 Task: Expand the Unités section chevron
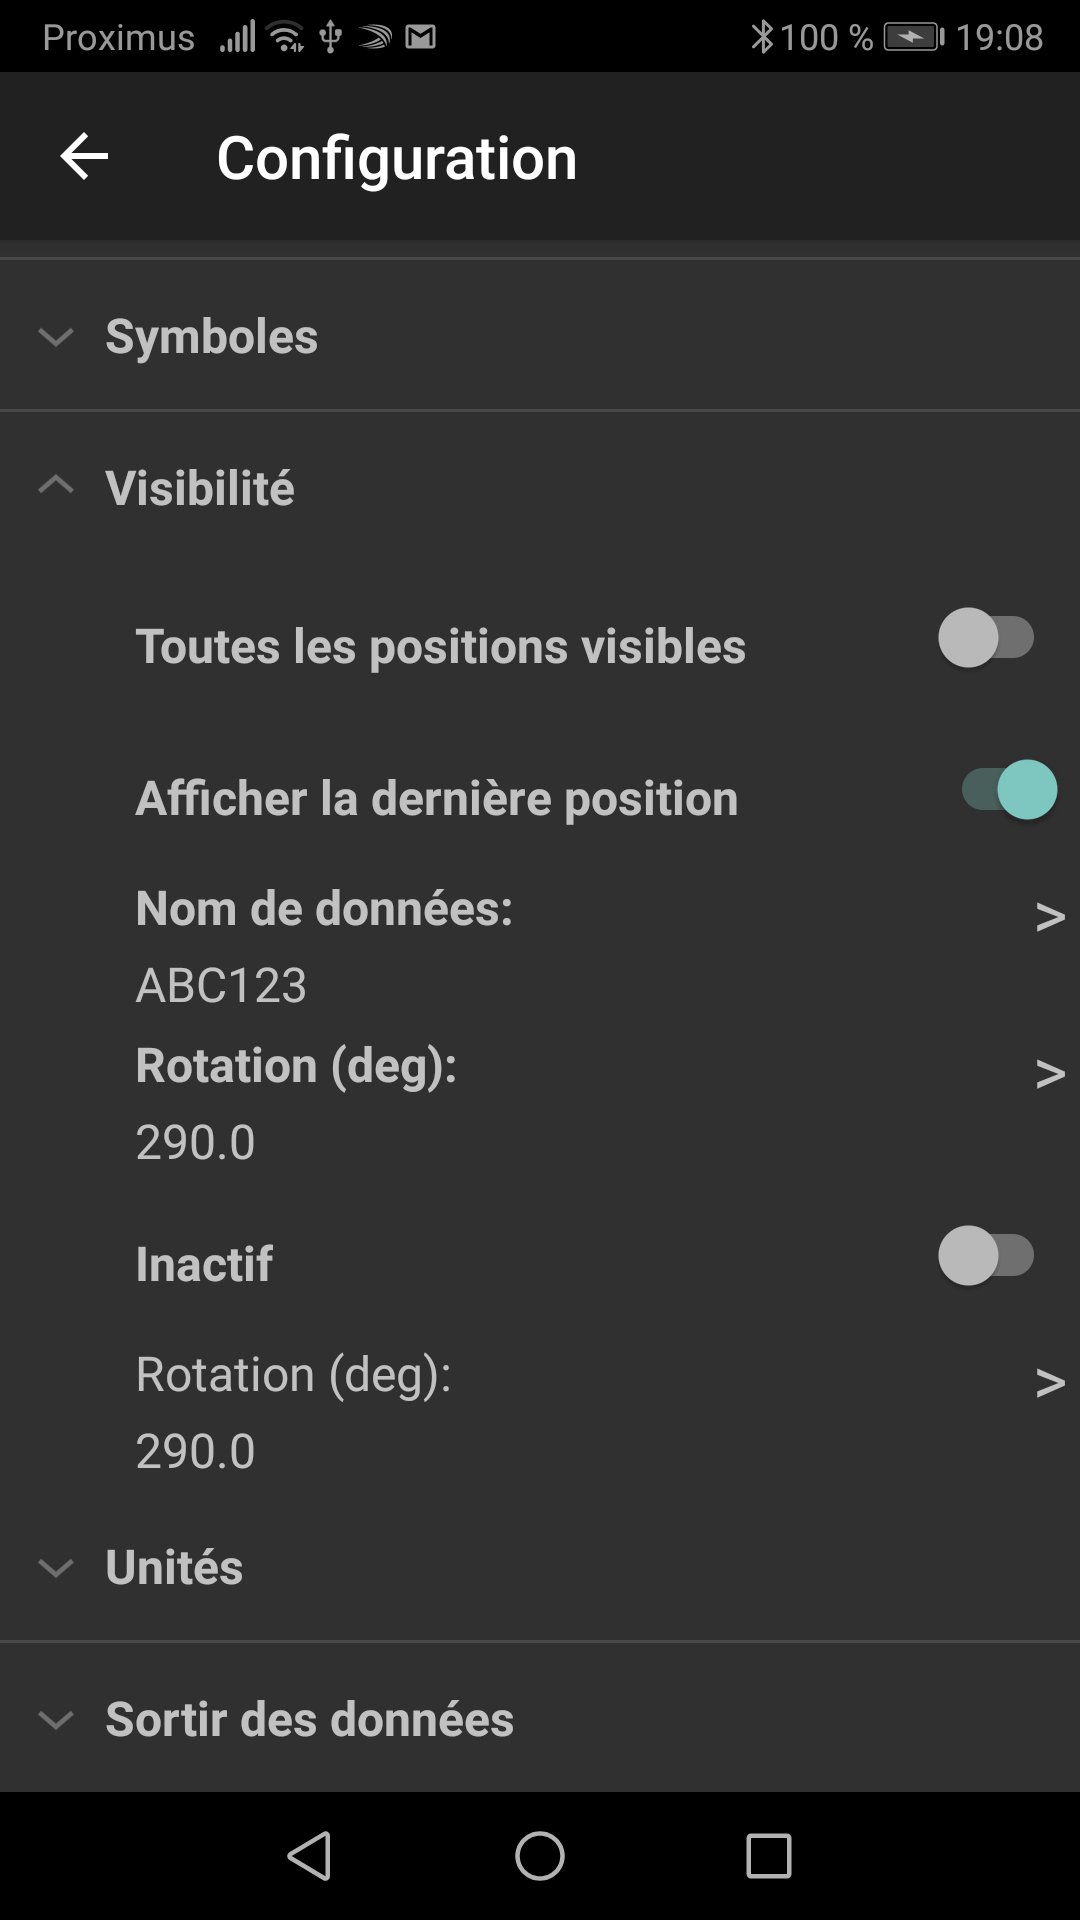click(56, 1567)
